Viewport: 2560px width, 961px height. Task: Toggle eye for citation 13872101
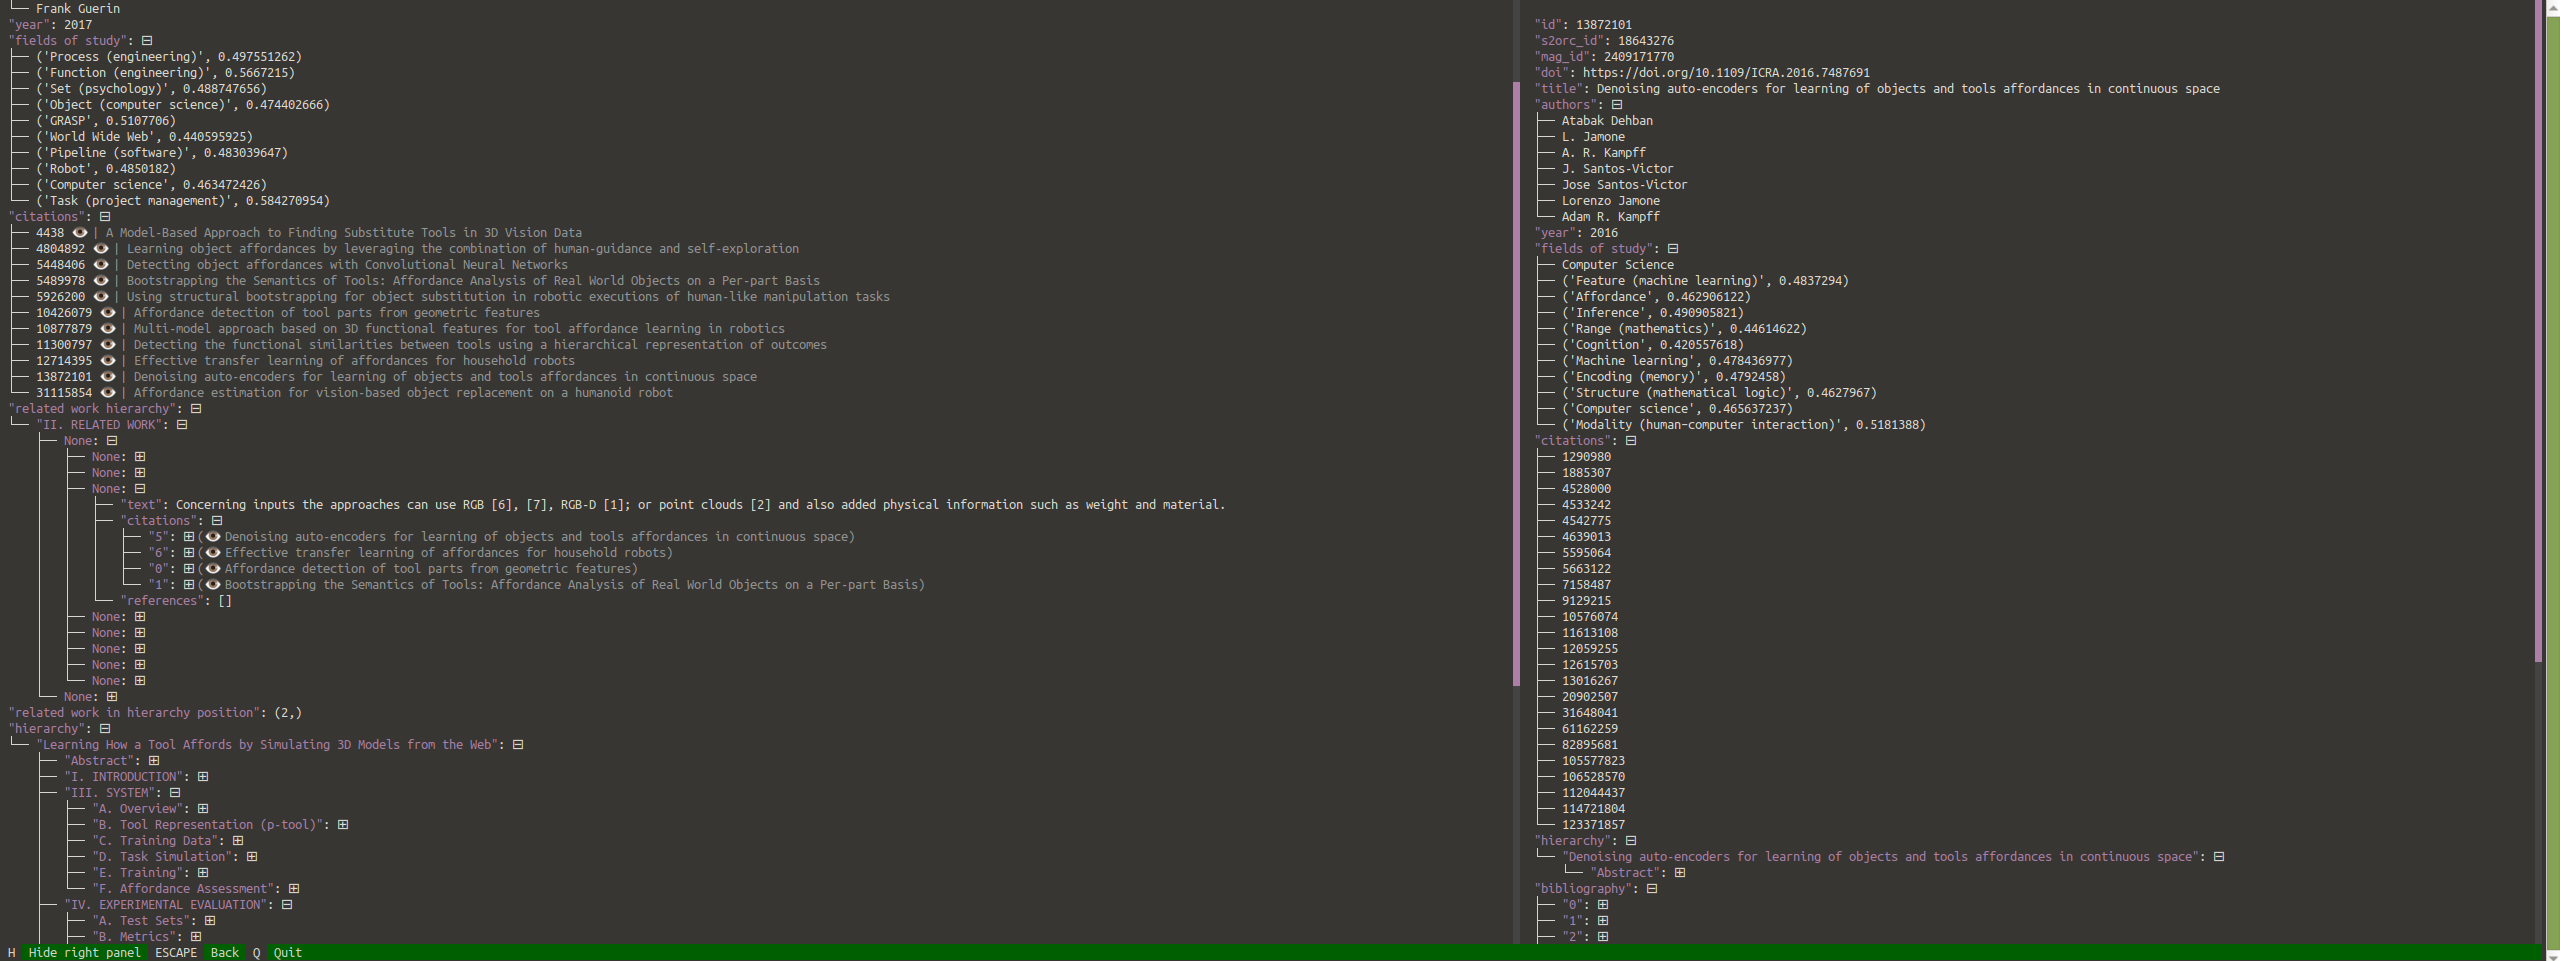pos(108,377)
